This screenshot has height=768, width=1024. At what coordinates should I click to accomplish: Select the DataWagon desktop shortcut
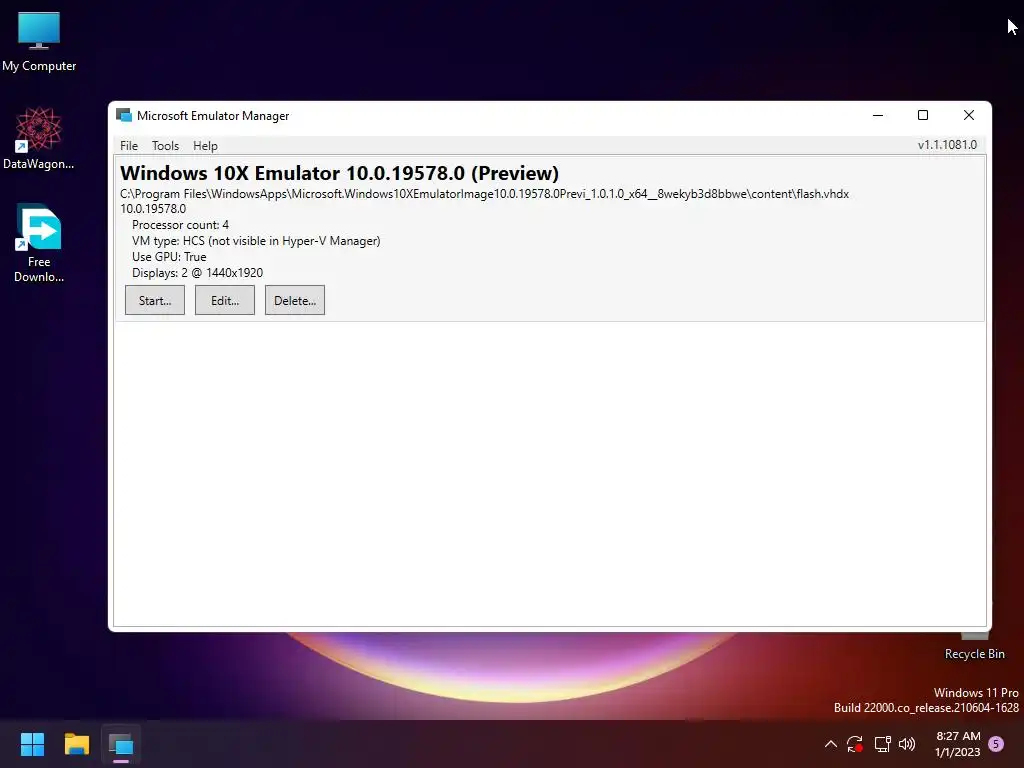(x=39, y=138)
